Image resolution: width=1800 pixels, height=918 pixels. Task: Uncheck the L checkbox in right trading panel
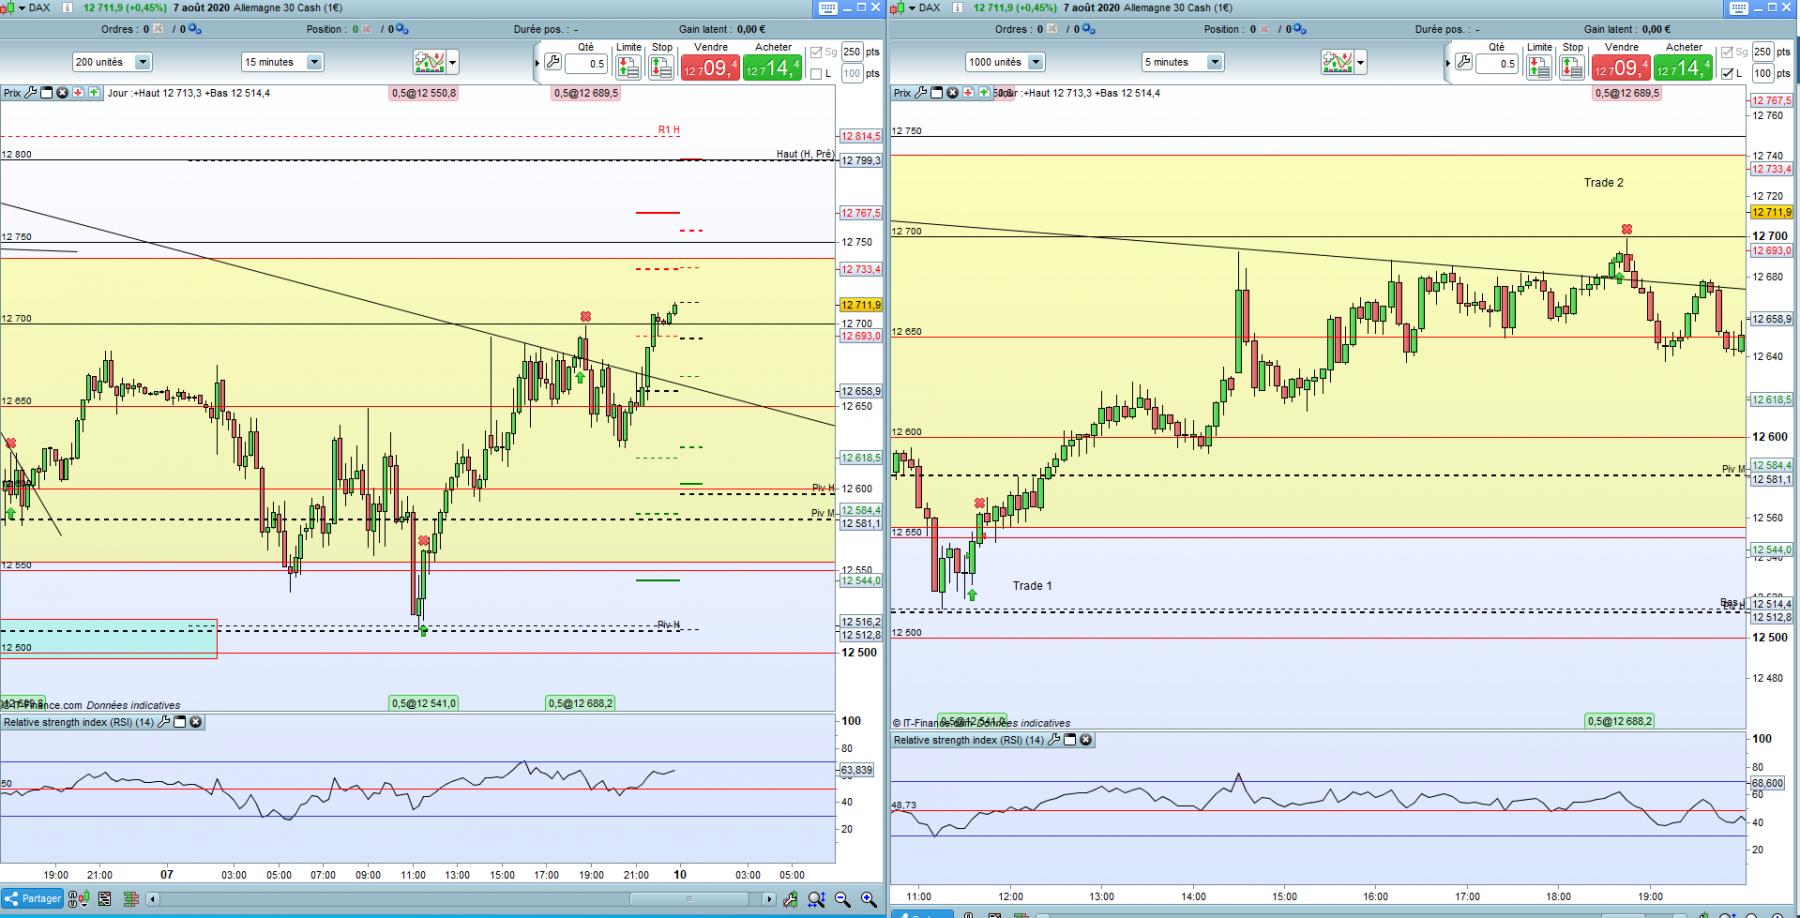(x=1727, y=74)
